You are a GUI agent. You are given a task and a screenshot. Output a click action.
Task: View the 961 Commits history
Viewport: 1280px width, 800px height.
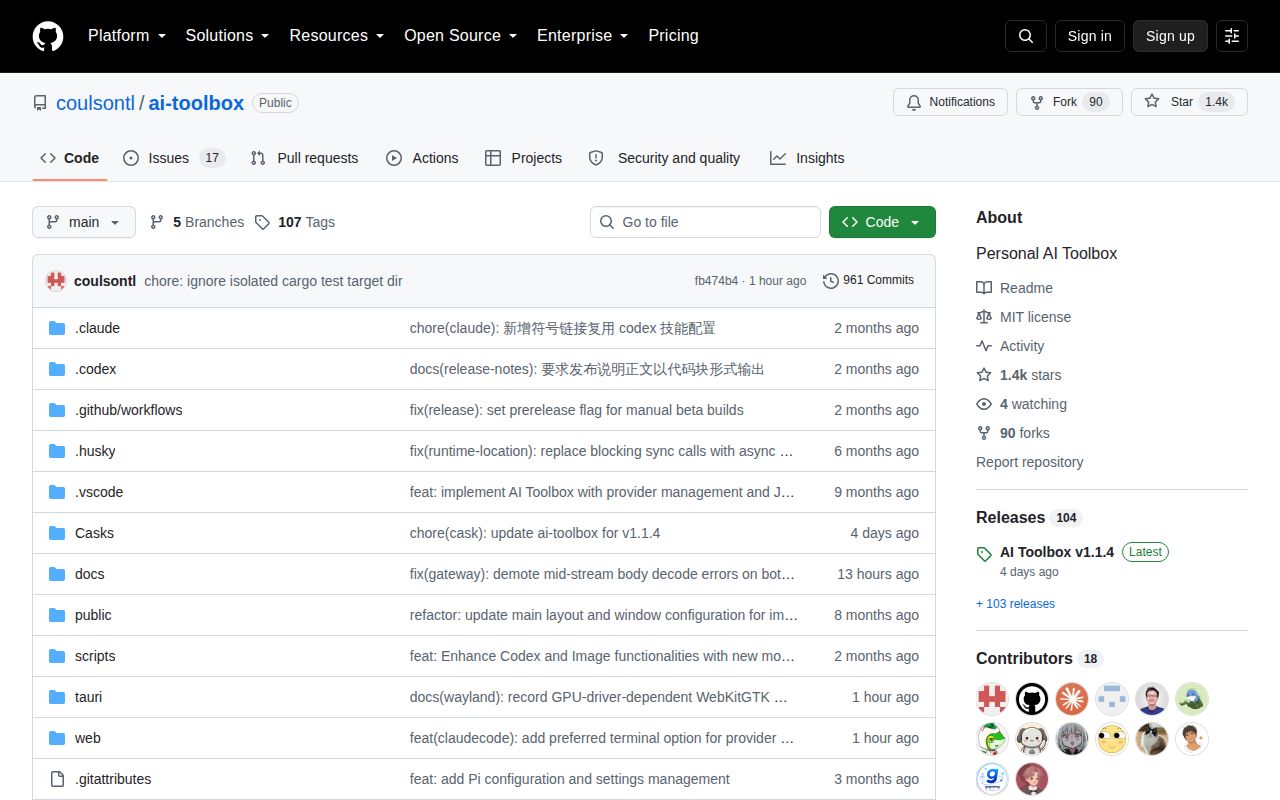[868, 280]
